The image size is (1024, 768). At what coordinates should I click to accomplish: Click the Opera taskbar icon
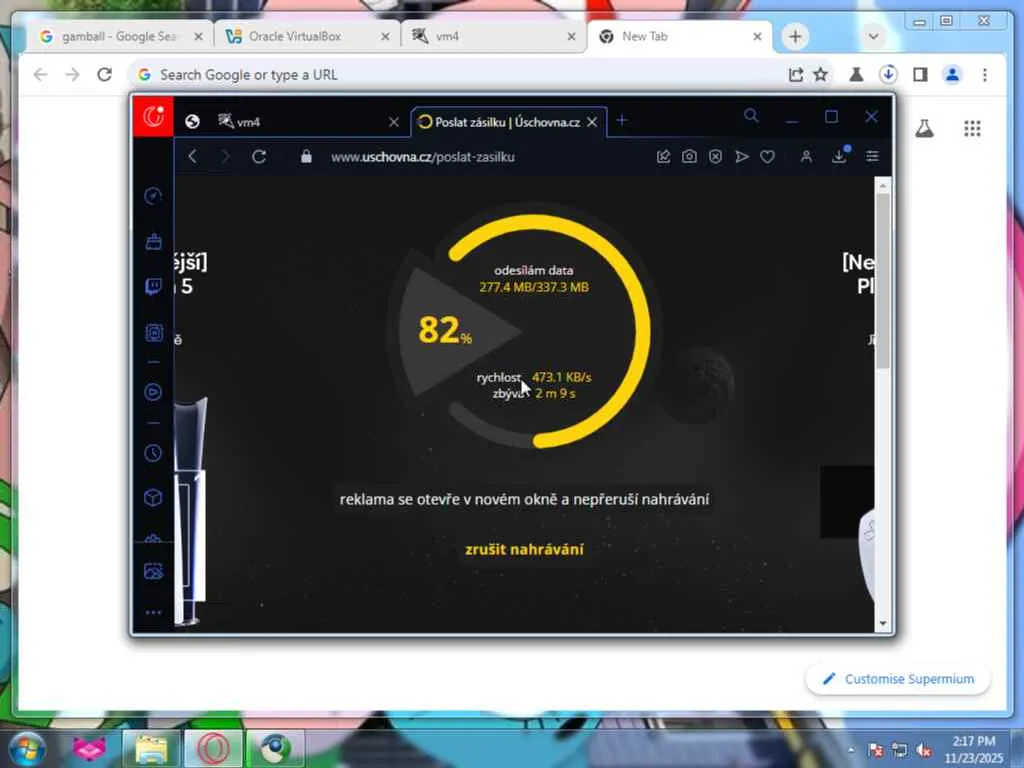214,749
